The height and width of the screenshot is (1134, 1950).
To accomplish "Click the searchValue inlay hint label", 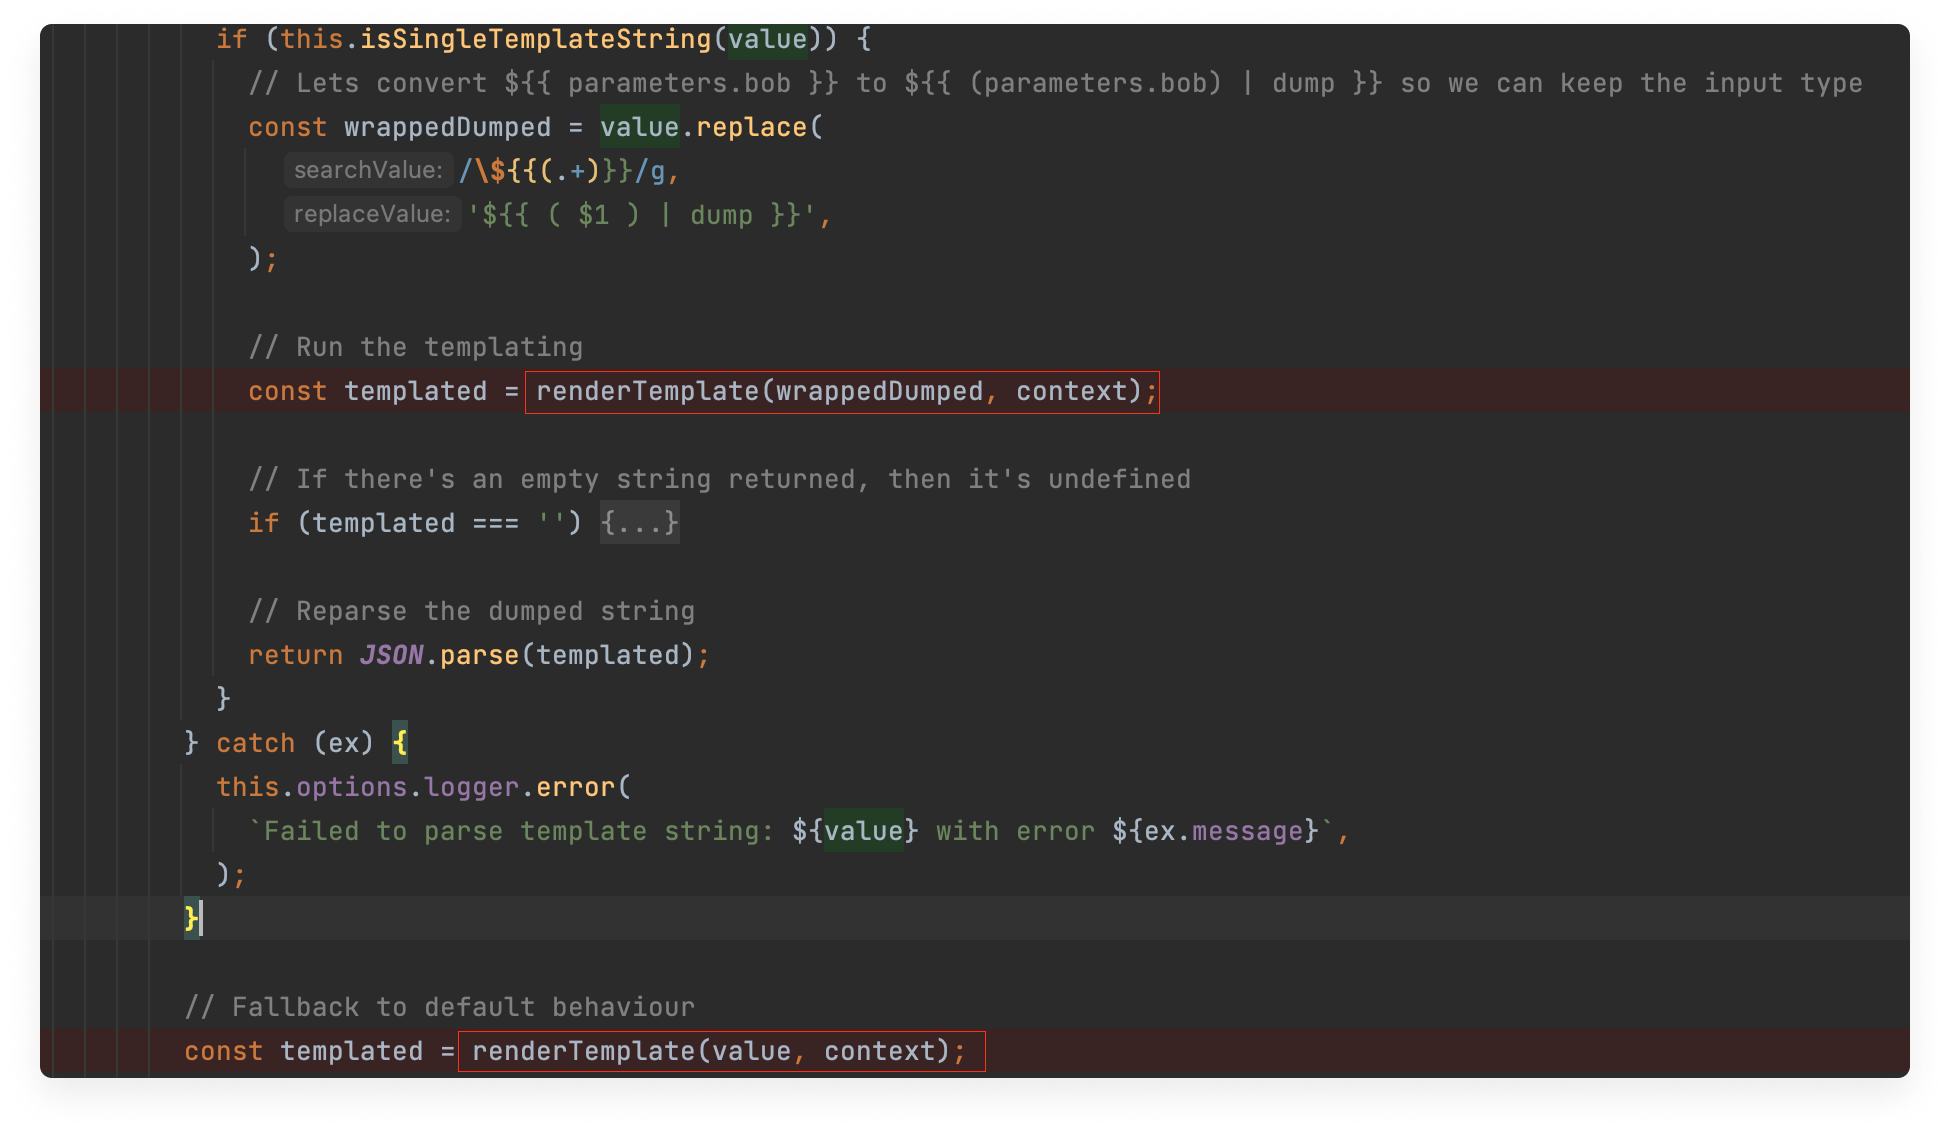I will click(x=368, y=170).
